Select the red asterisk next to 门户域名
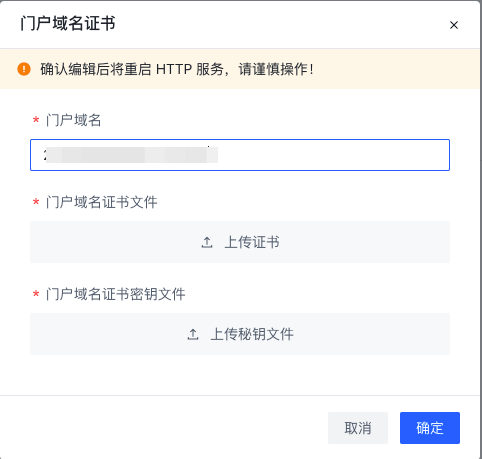This screenshot has width=482, height=459. coord(36,120)
